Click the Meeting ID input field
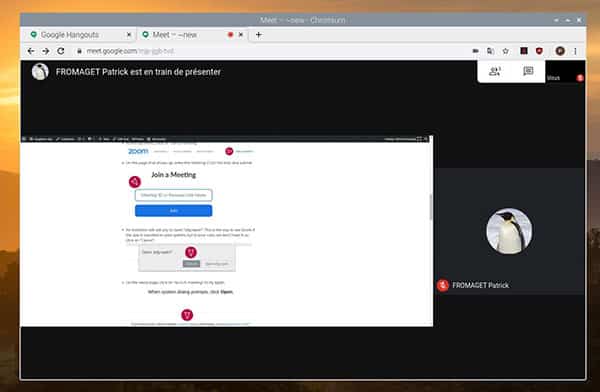Screen dimensions: 600x392 [x=173, y=195]
